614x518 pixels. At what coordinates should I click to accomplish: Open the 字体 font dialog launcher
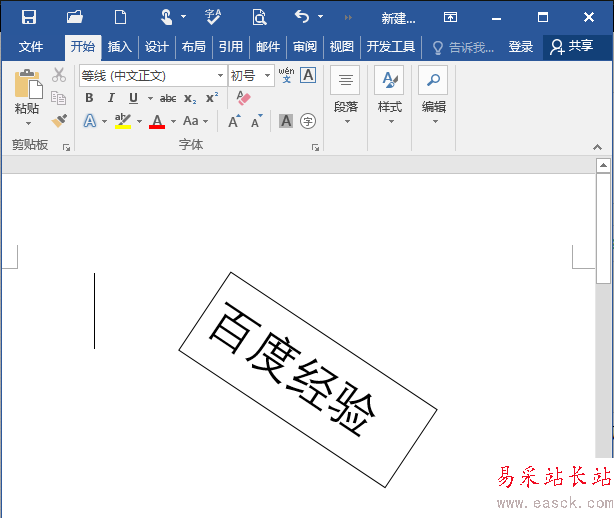tap(315, 148)
